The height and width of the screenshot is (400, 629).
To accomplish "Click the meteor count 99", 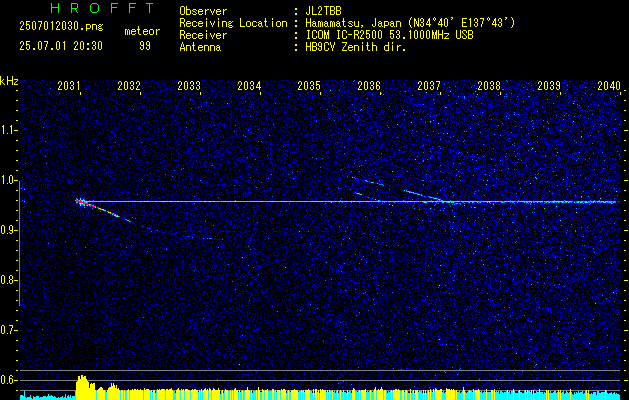I will coord(145,46).
